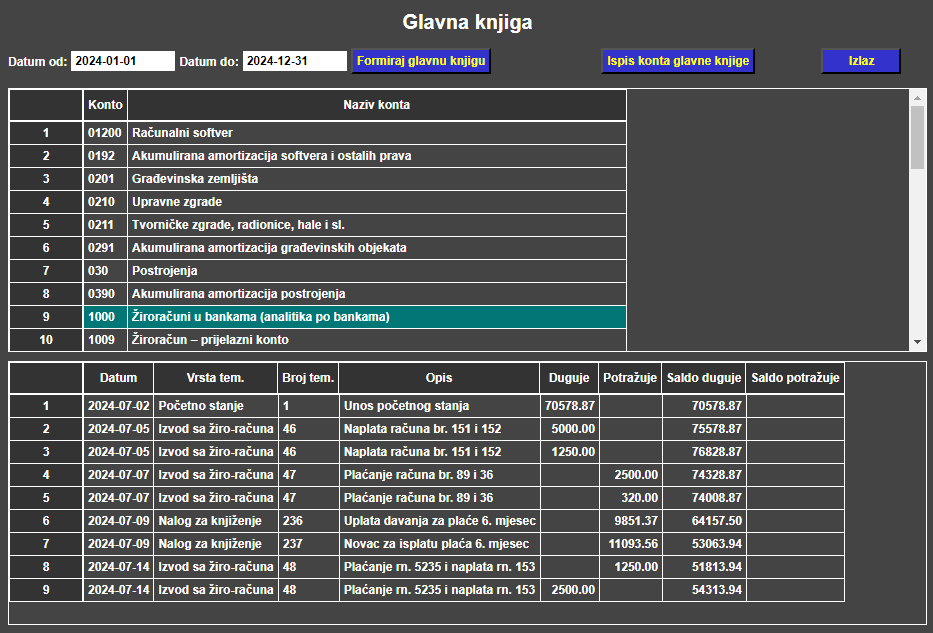Select account Postrojenja
The image size is (933, 633).
coord(378,271)
